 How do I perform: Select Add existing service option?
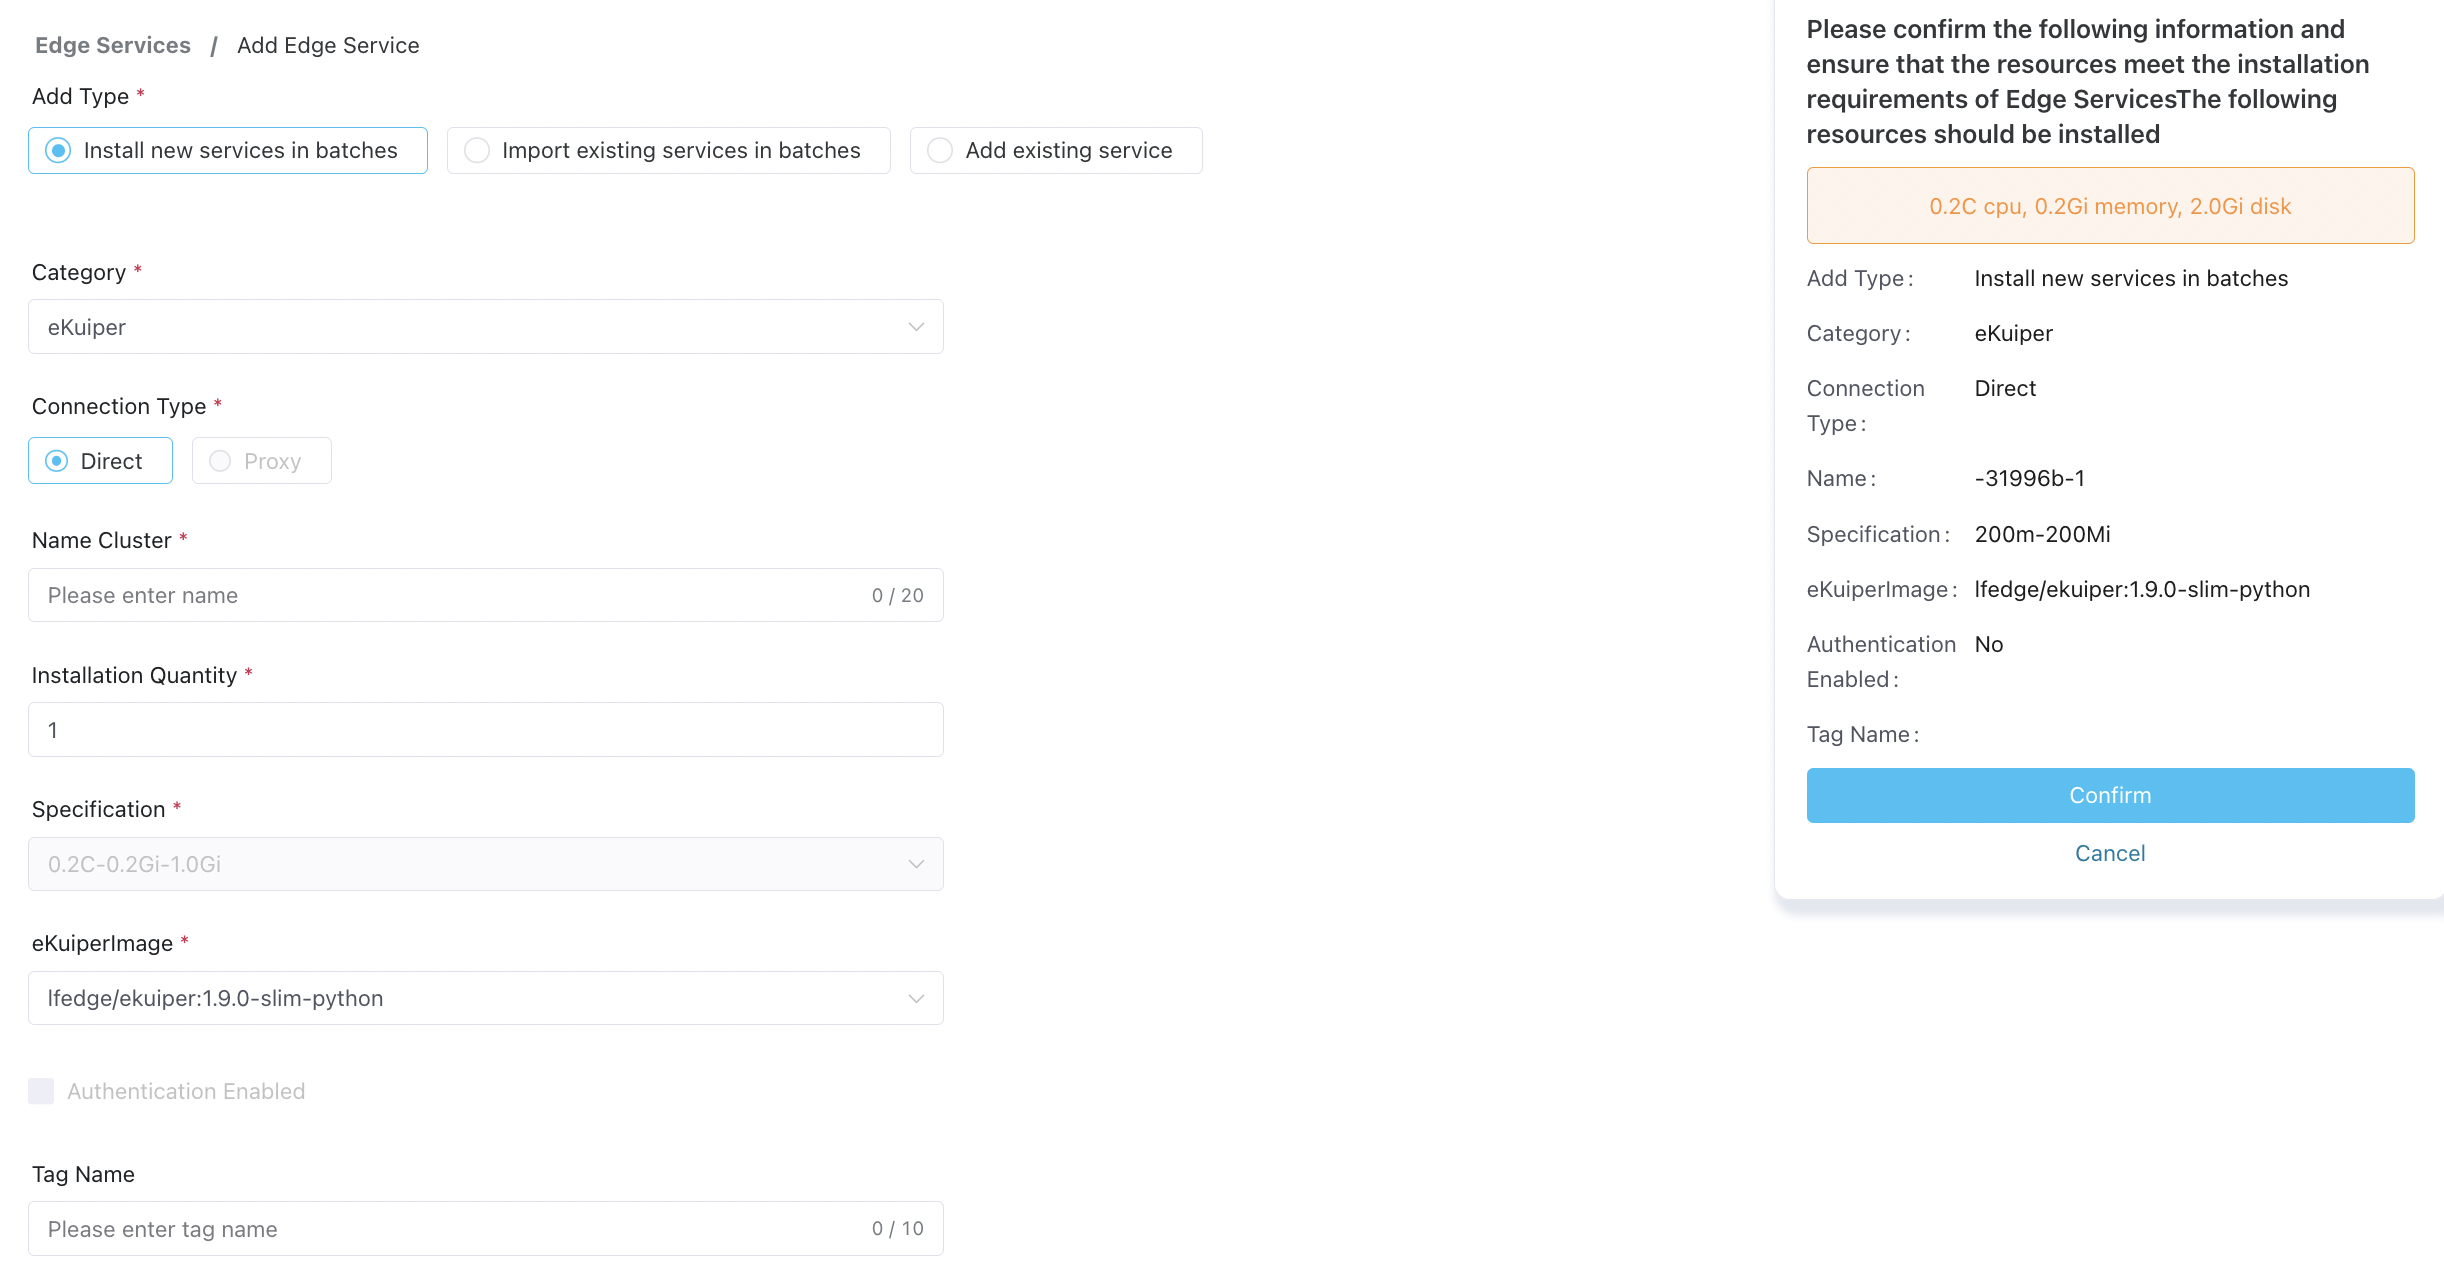(x=1056, y=150)
